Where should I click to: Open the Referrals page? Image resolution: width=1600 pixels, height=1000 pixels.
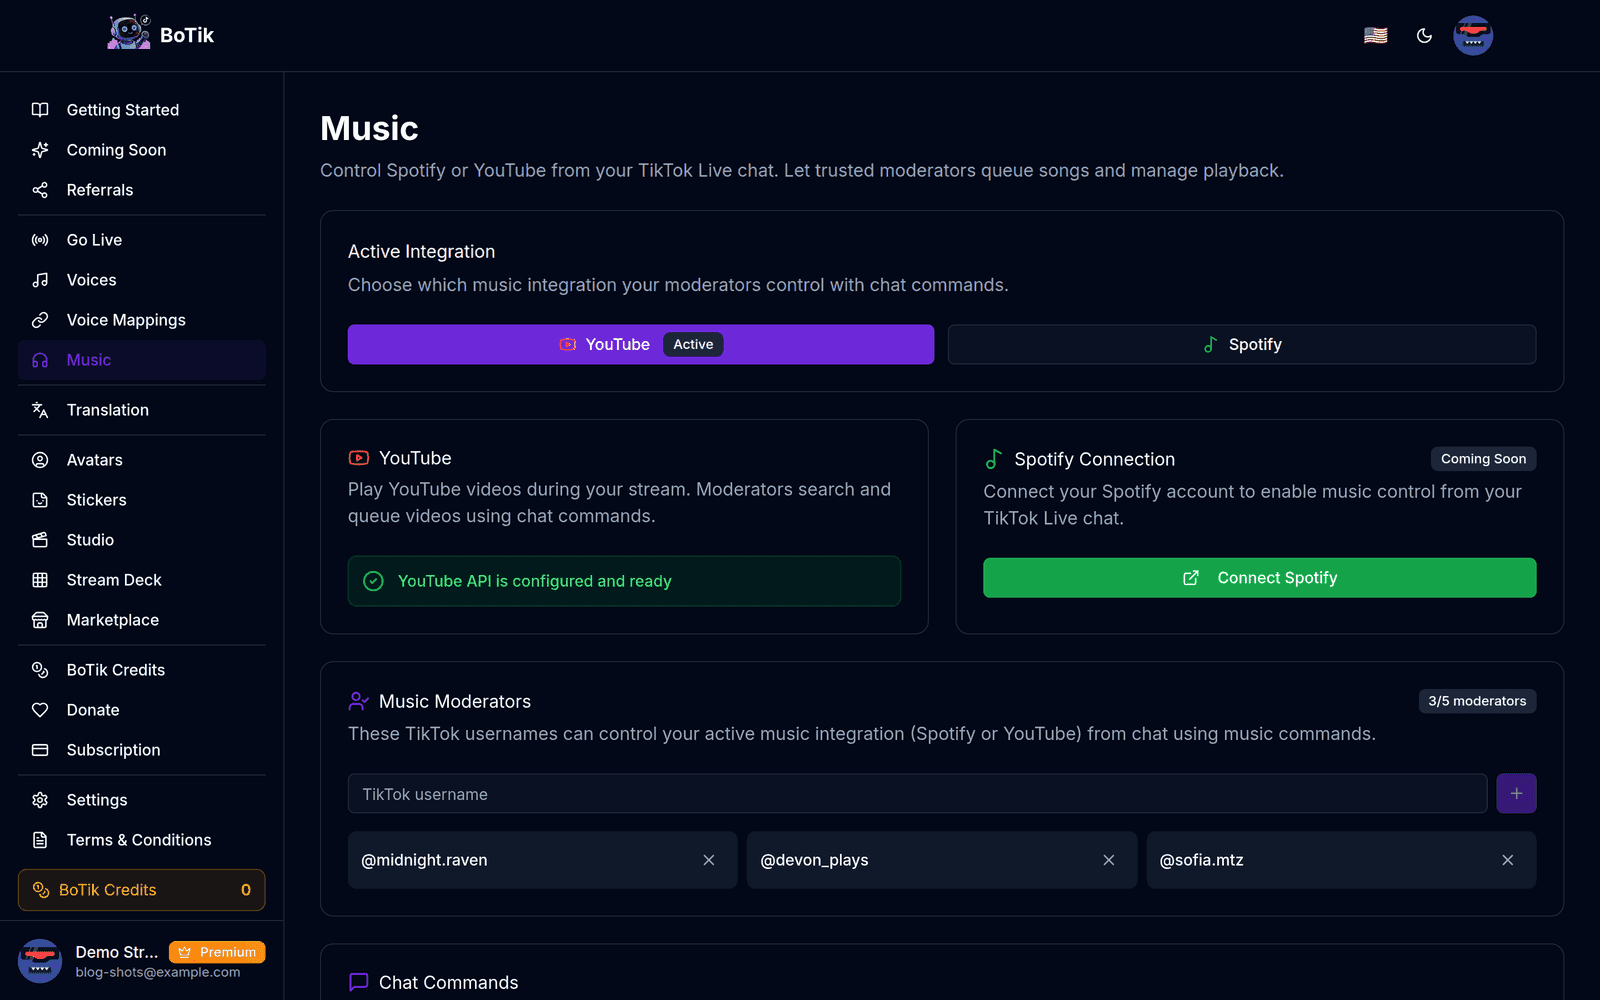[142, 190]
